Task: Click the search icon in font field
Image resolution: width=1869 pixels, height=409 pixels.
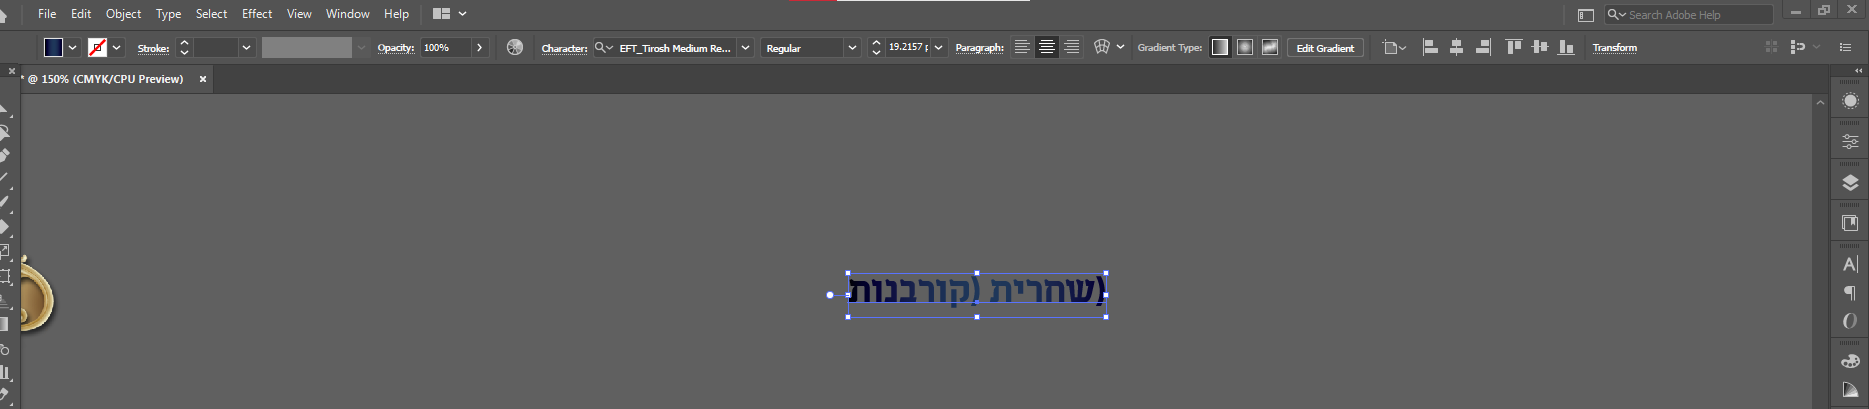Action: 603,47
